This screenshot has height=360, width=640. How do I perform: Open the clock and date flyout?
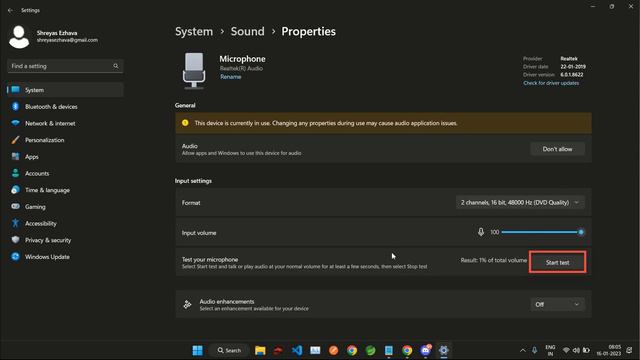click(x=609, y=350)
